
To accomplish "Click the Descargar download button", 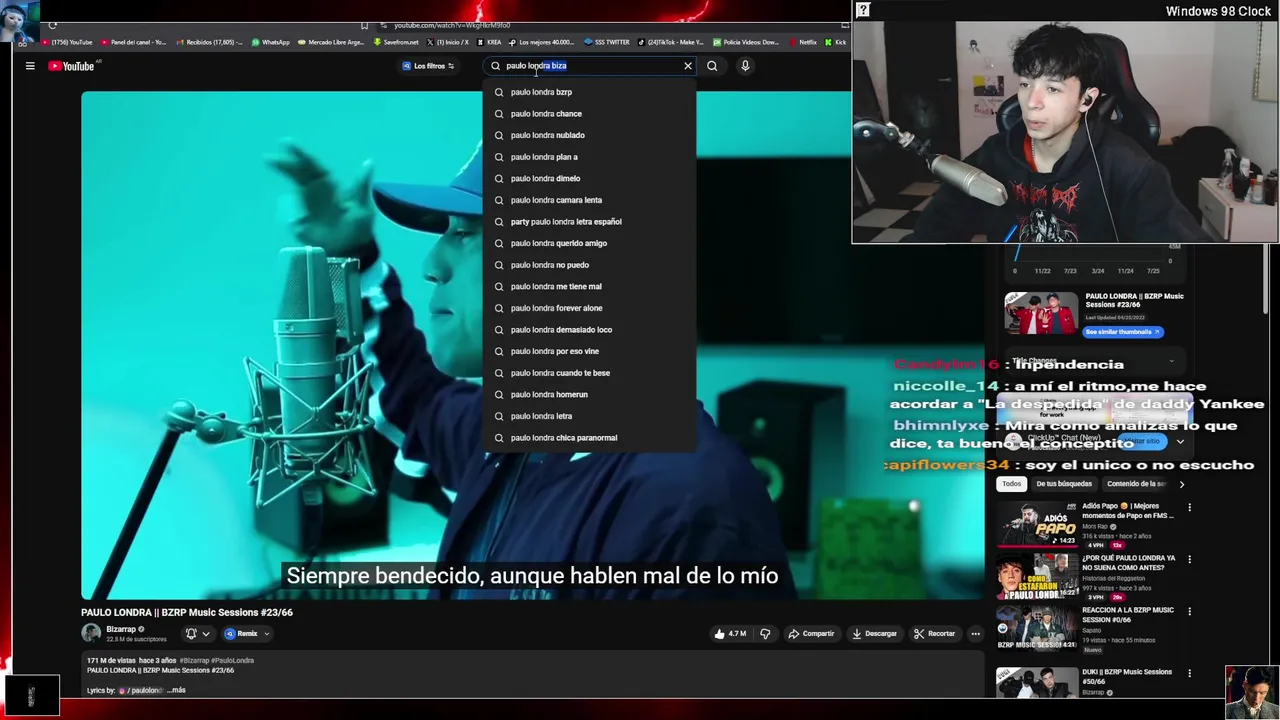I will coord(874,633).
